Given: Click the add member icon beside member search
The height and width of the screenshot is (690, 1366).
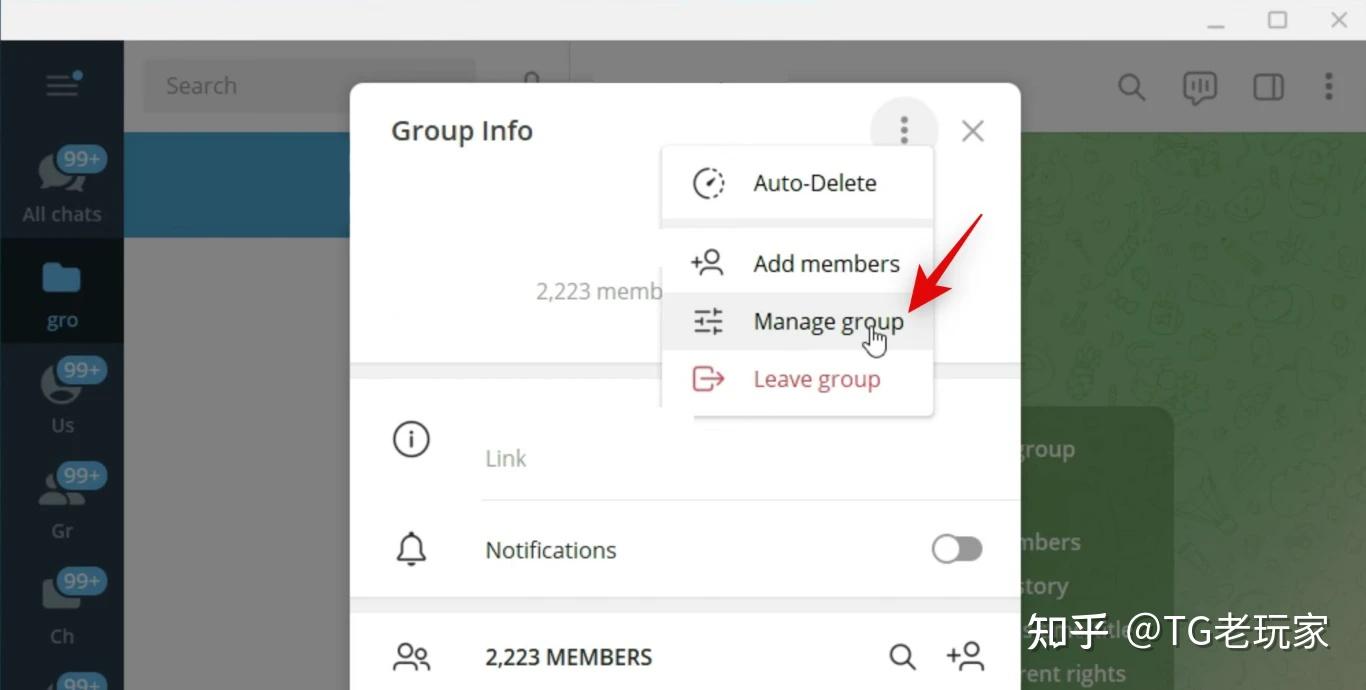Looking at the screenshot, I should pos(964,657).
